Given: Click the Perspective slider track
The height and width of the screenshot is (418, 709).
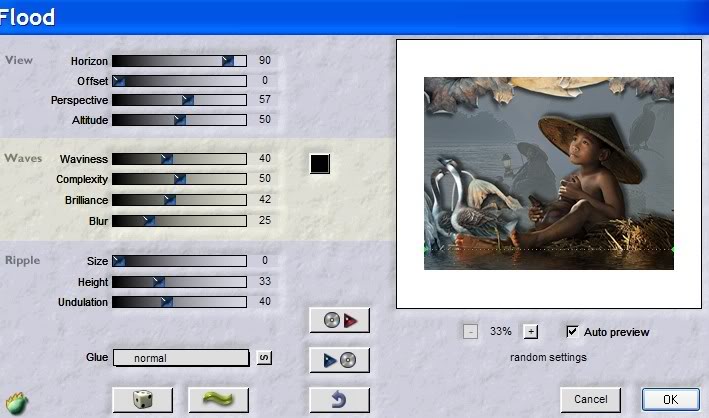Looking at the screenshot, I should point(179,100).
